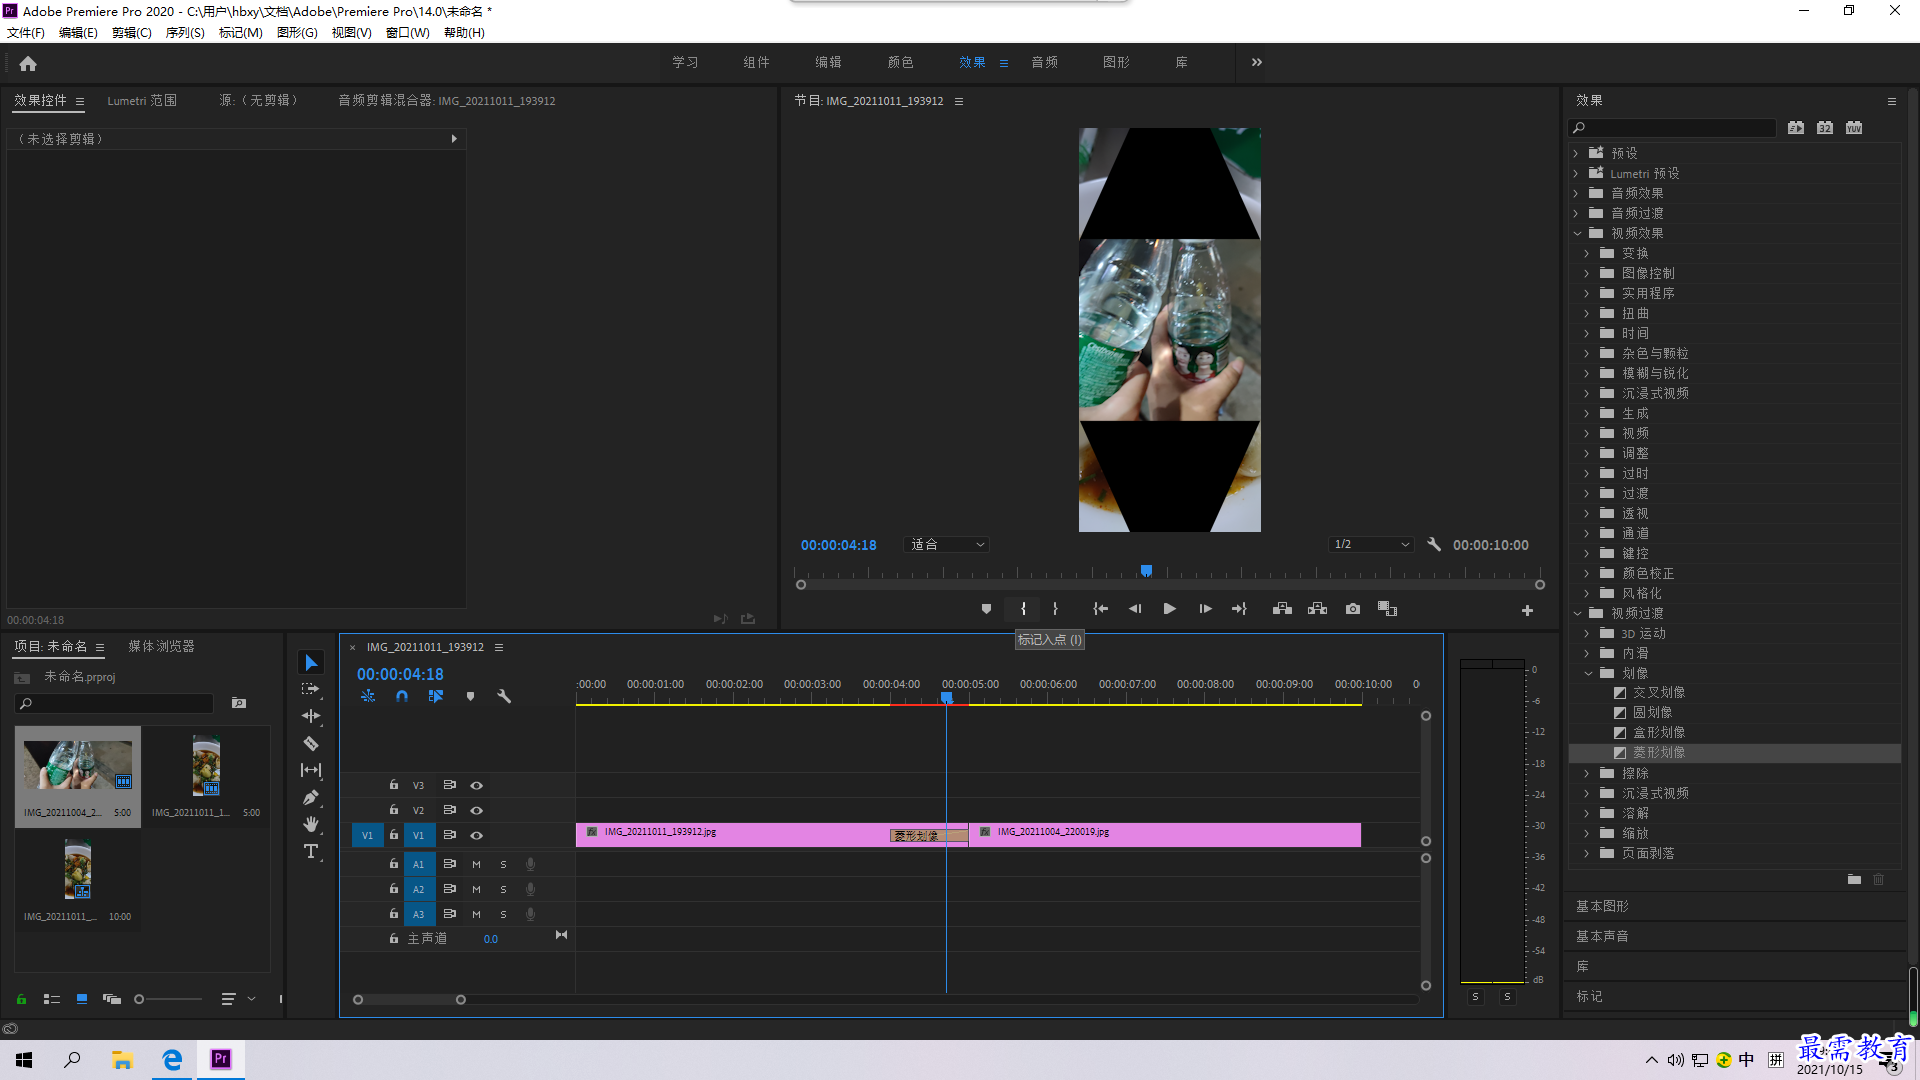Go to In point
Image resolution: width=1920 pixels, height=1080 pixels.
tap(1100, 609)
